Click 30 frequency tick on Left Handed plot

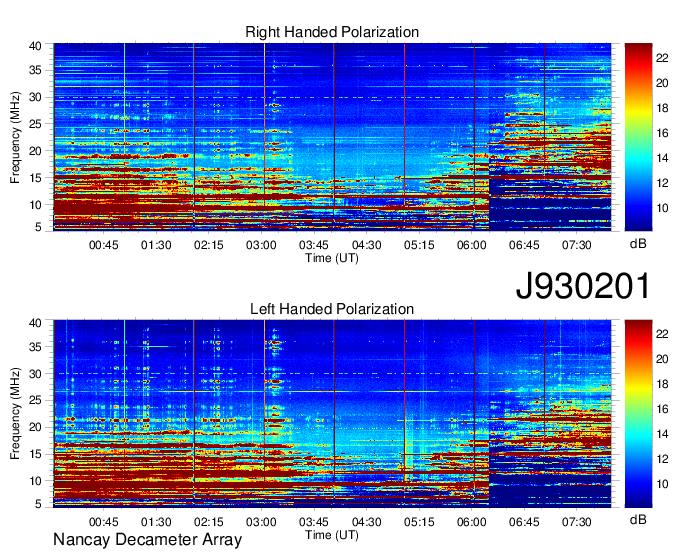coord(35,374)
